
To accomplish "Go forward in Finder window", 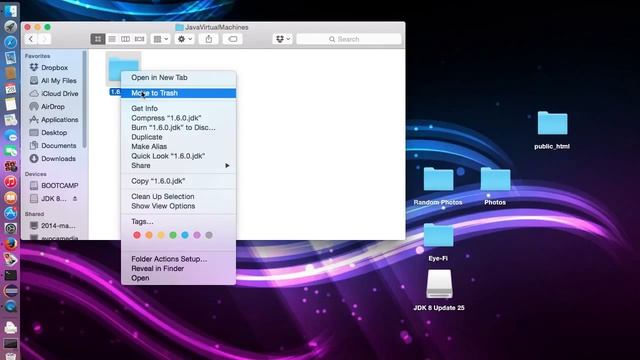I will 44,39.
